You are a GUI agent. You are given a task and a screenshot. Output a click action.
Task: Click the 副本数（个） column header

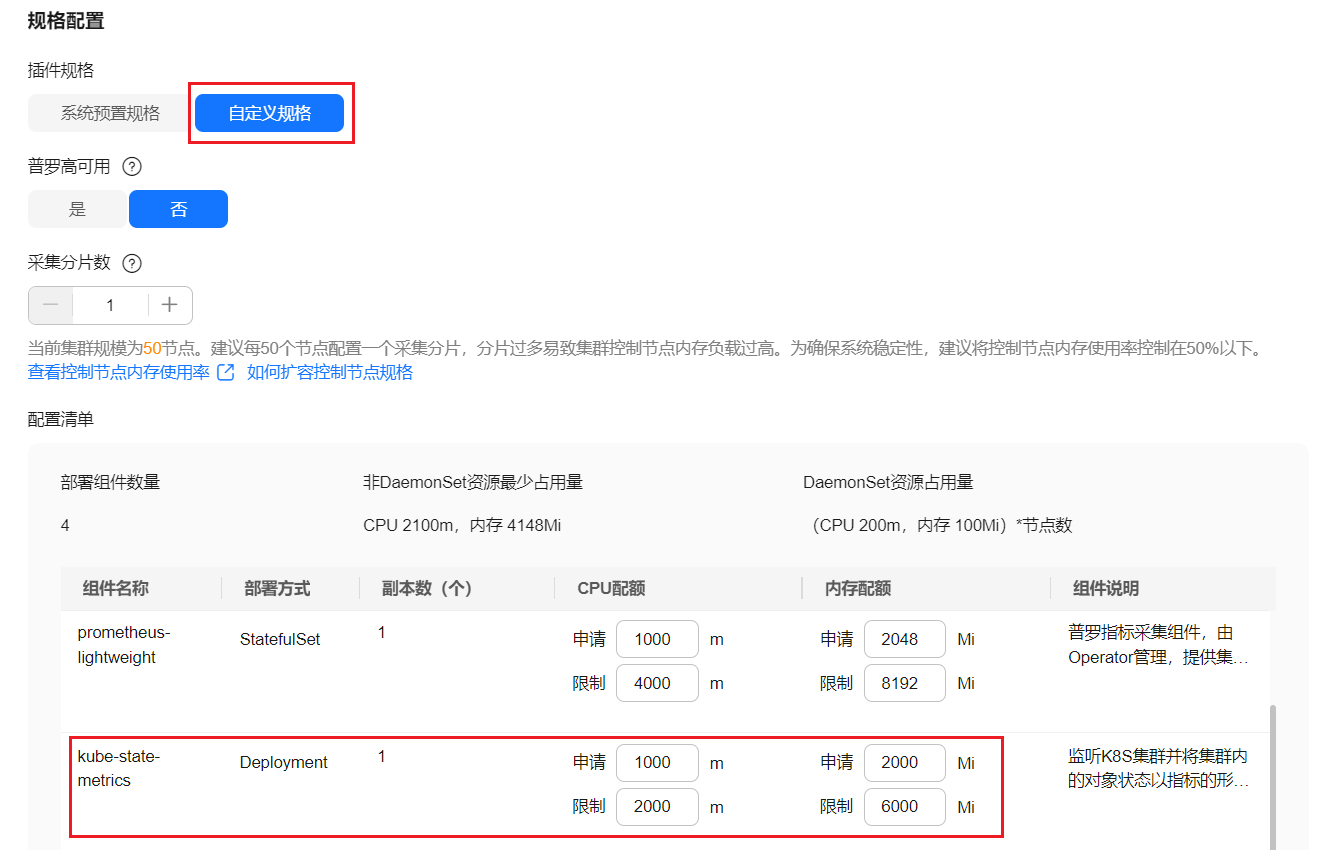[x=427, y=589]
